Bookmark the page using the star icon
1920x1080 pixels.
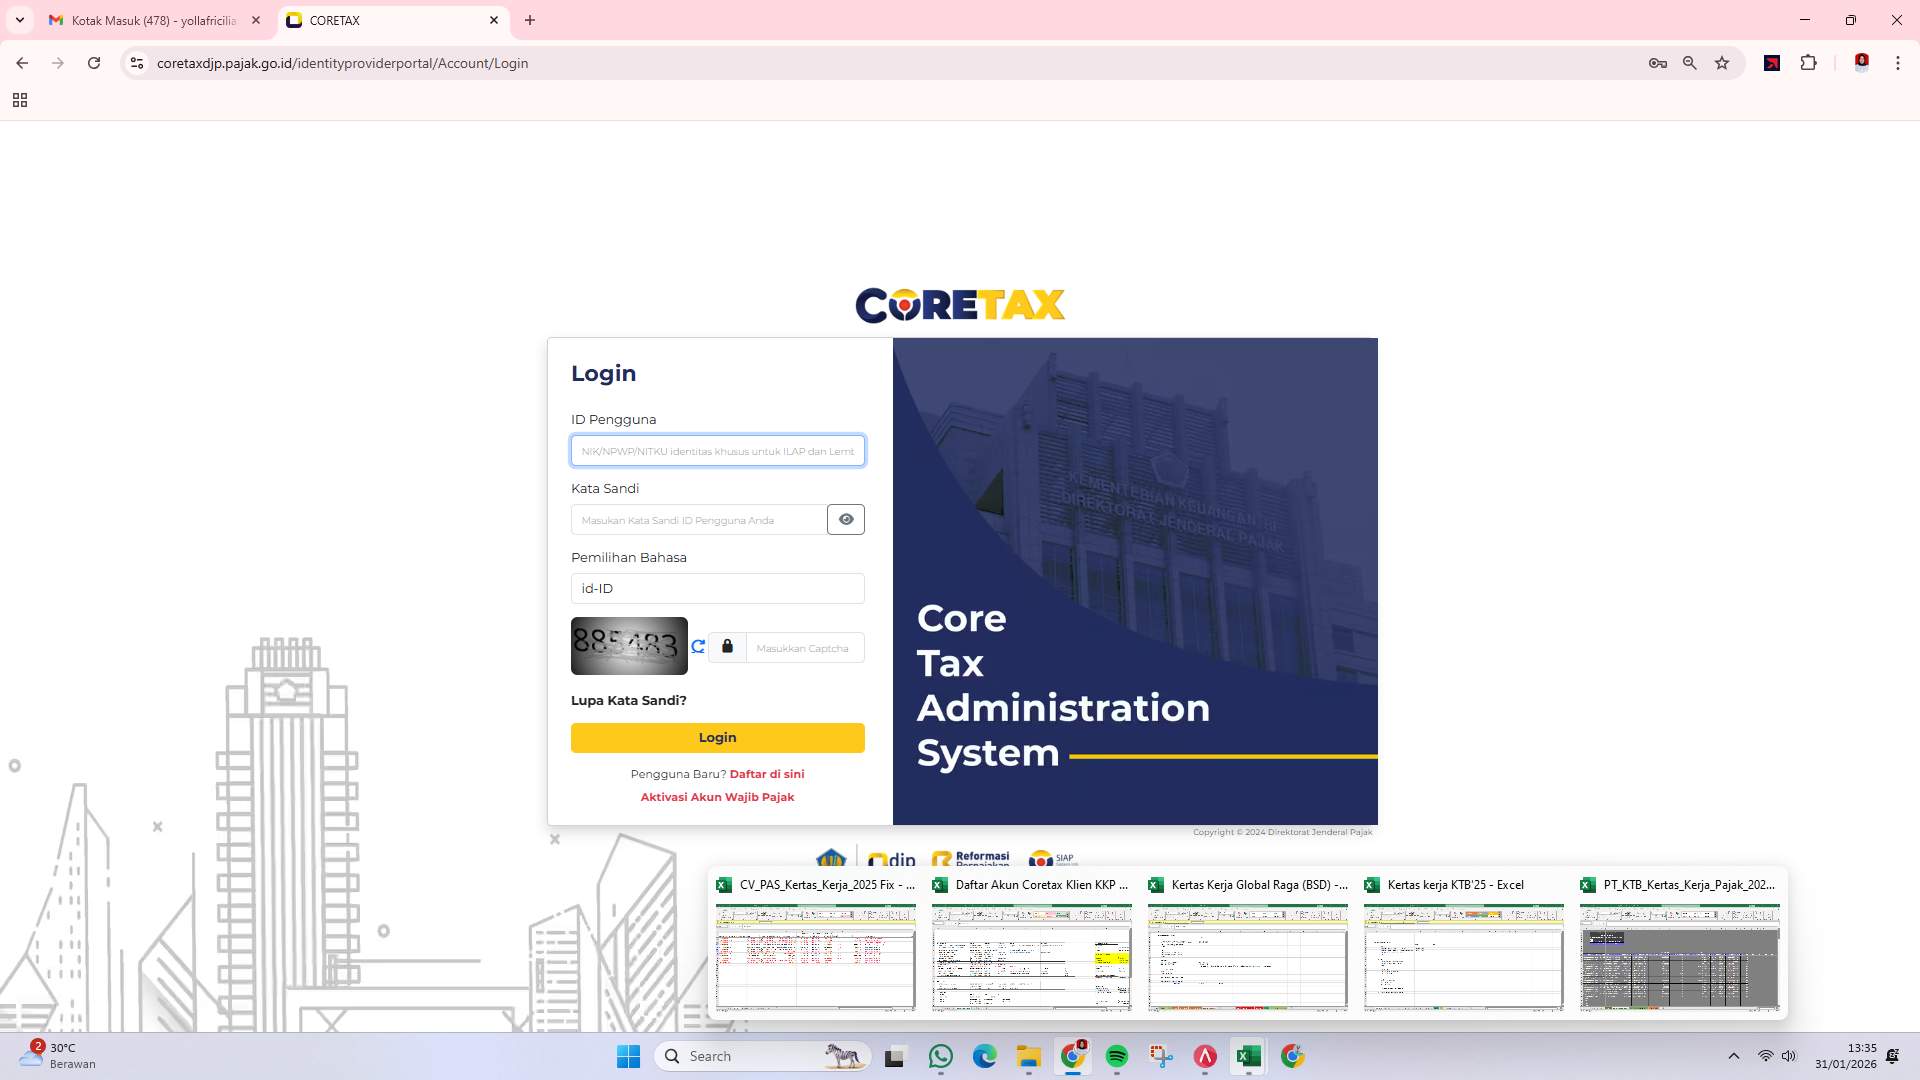[x=1722, y=63]
